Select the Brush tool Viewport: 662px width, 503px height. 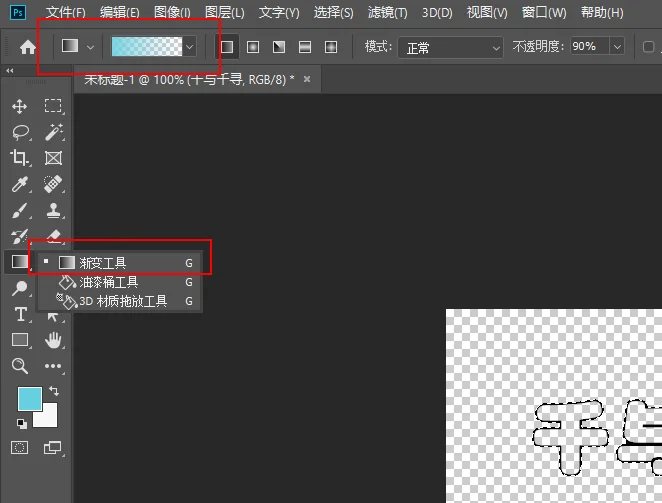pyautogui.click(x=19, y=210)
